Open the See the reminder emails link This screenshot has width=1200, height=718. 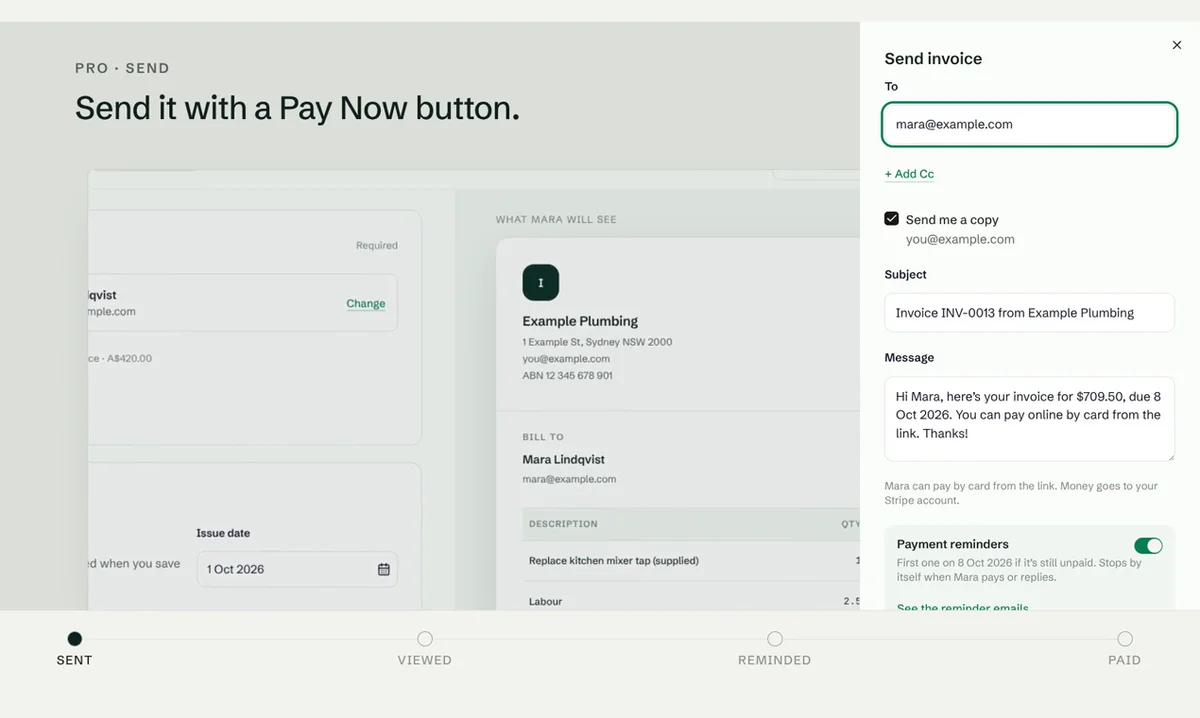(x=962, y=607)
